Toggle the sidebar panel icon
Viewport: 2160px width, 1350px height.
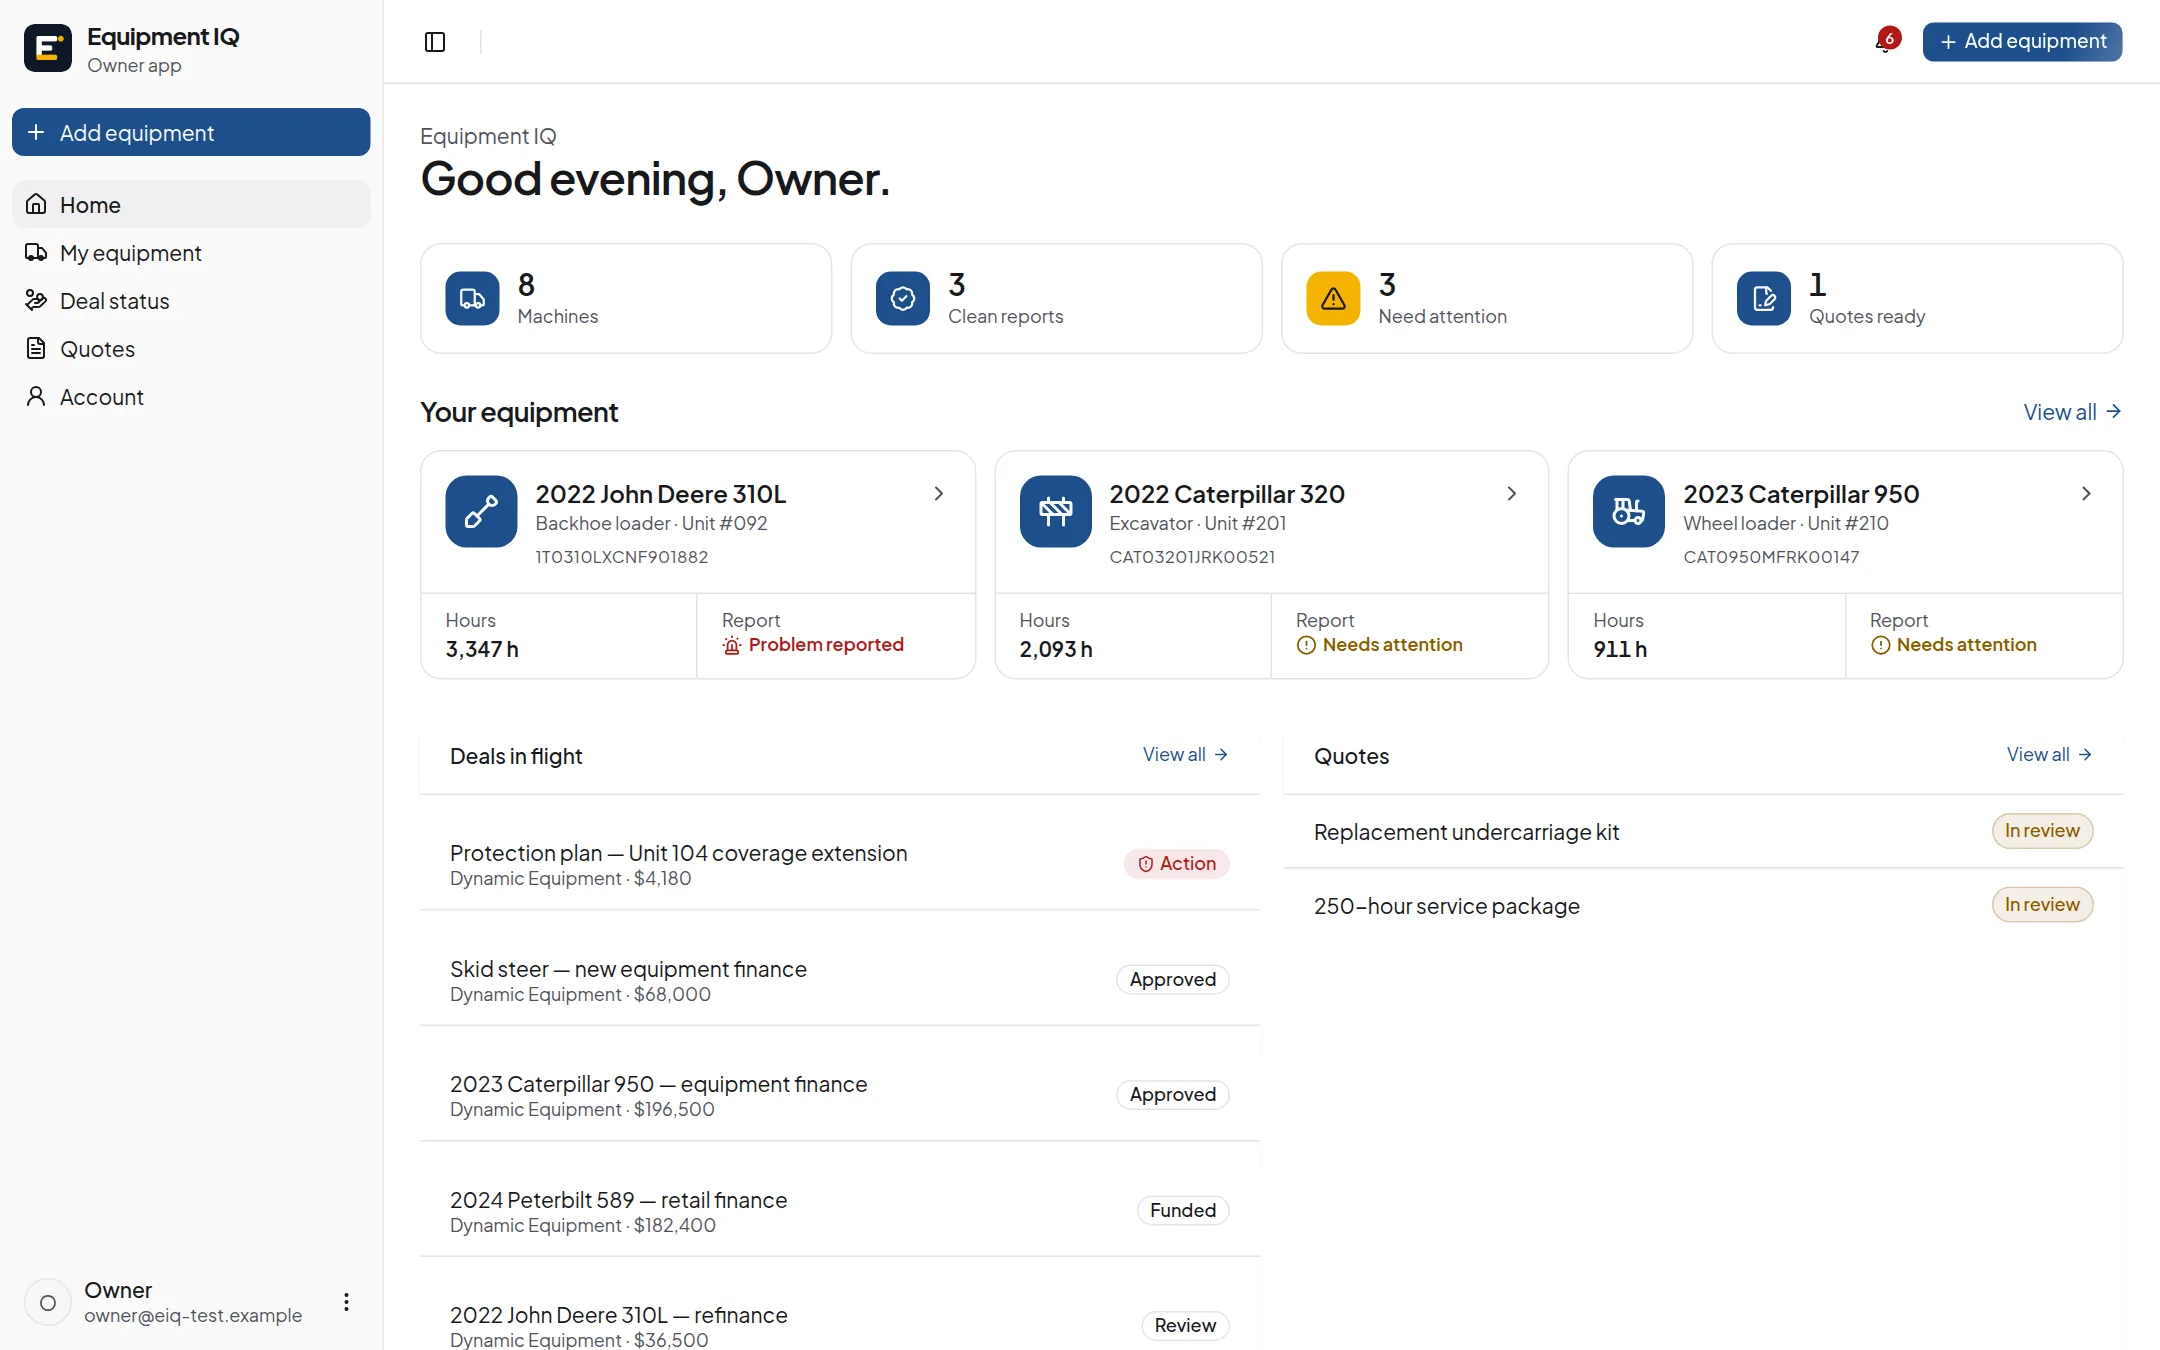click(435, 42)
